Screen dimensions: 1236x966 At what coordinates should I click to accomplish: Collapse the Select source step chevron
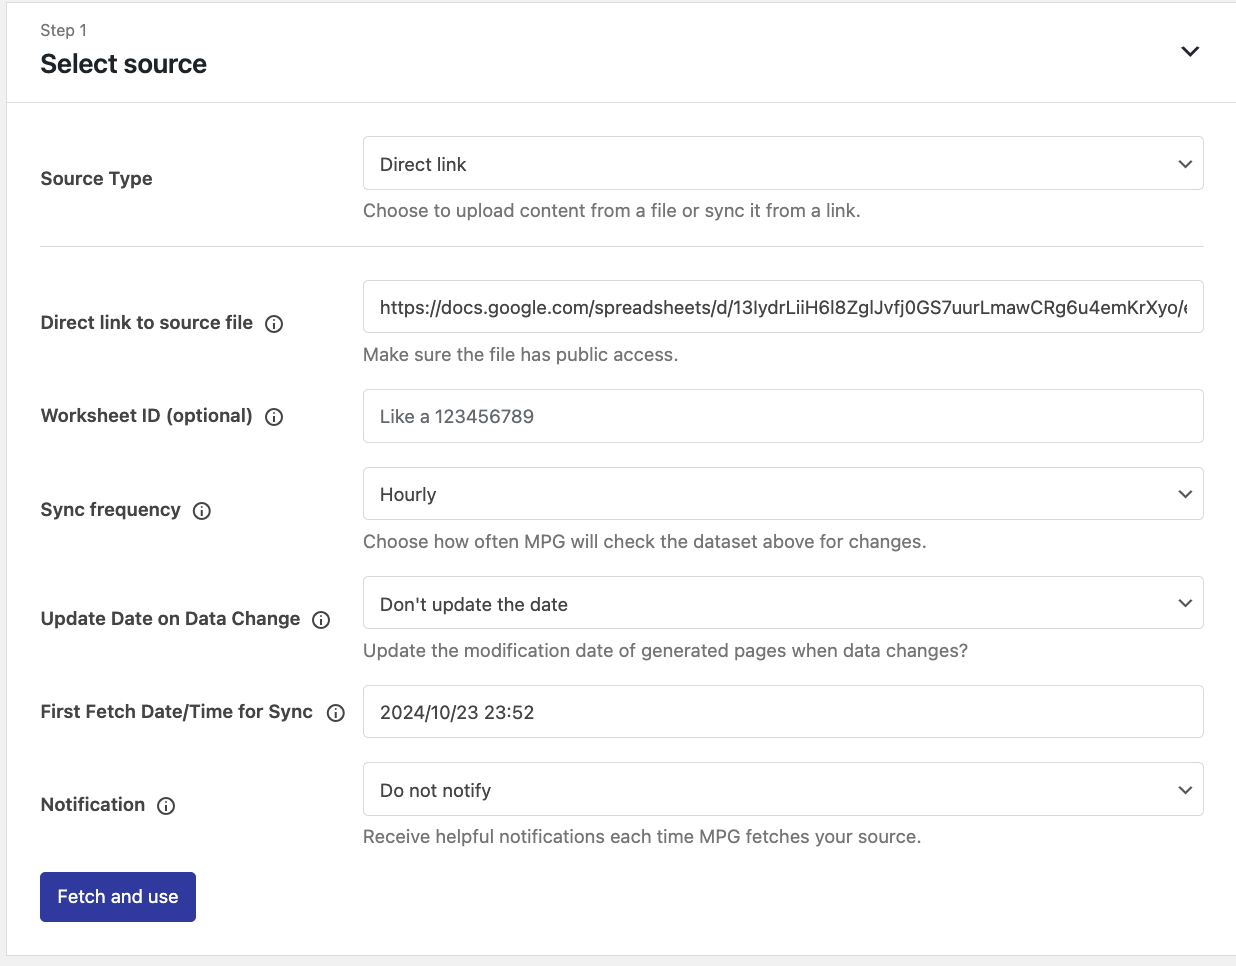pos(1189,52)
